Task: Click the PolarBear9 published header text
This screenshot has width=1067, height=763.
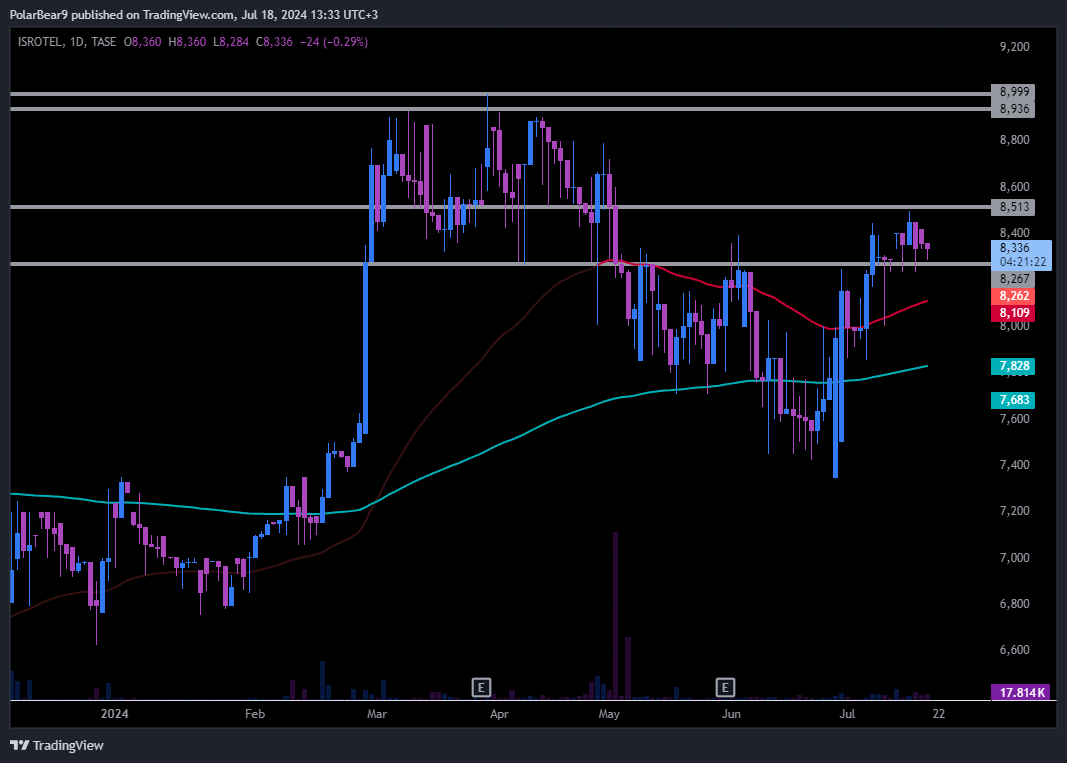Action: click(193, 14)
